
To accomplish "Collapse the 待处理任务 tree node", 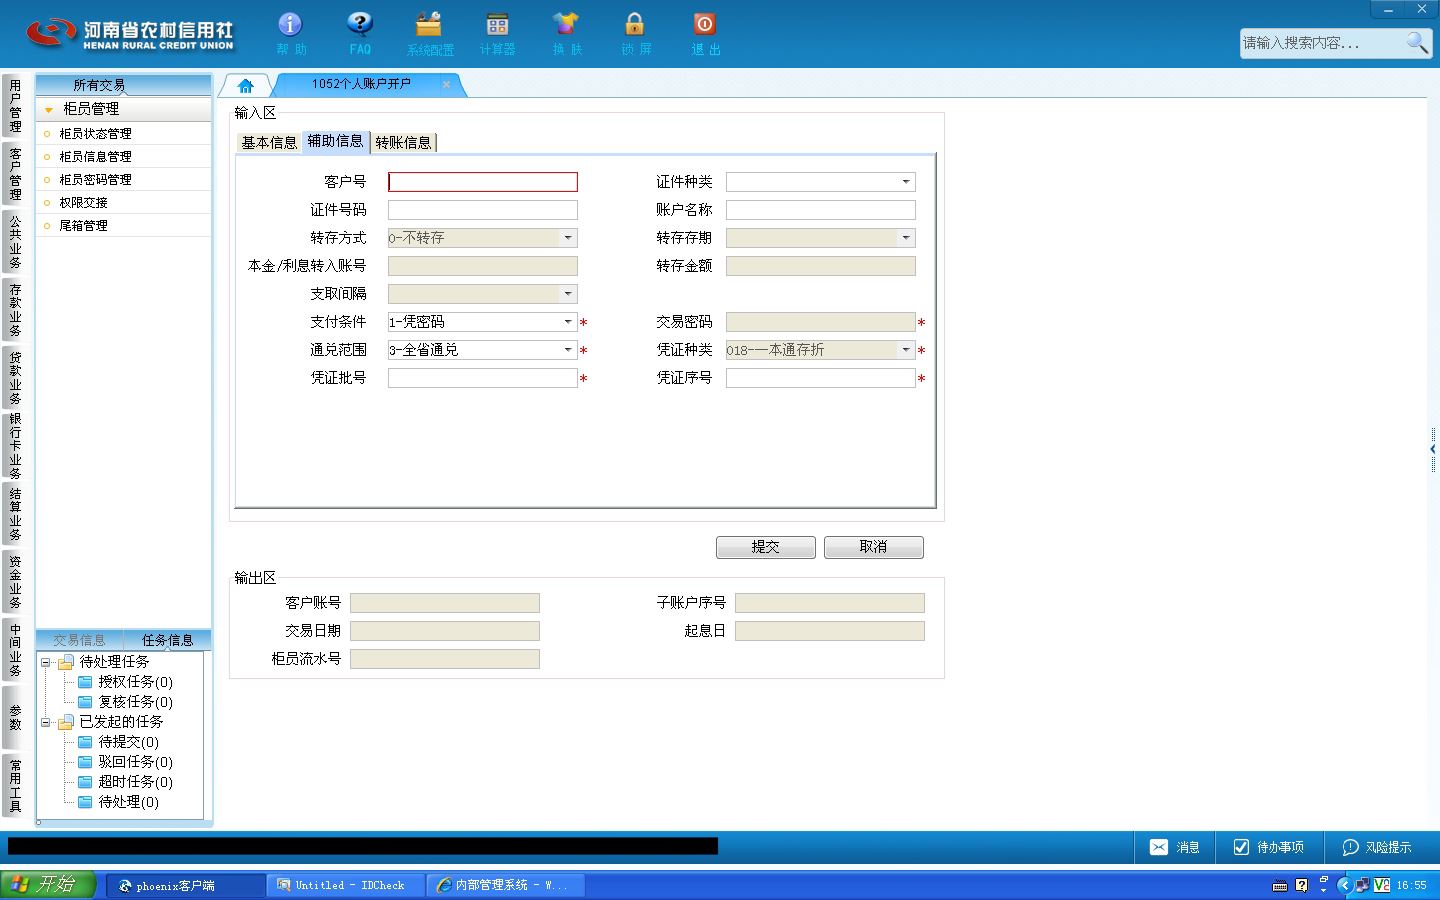I will 45,662.
